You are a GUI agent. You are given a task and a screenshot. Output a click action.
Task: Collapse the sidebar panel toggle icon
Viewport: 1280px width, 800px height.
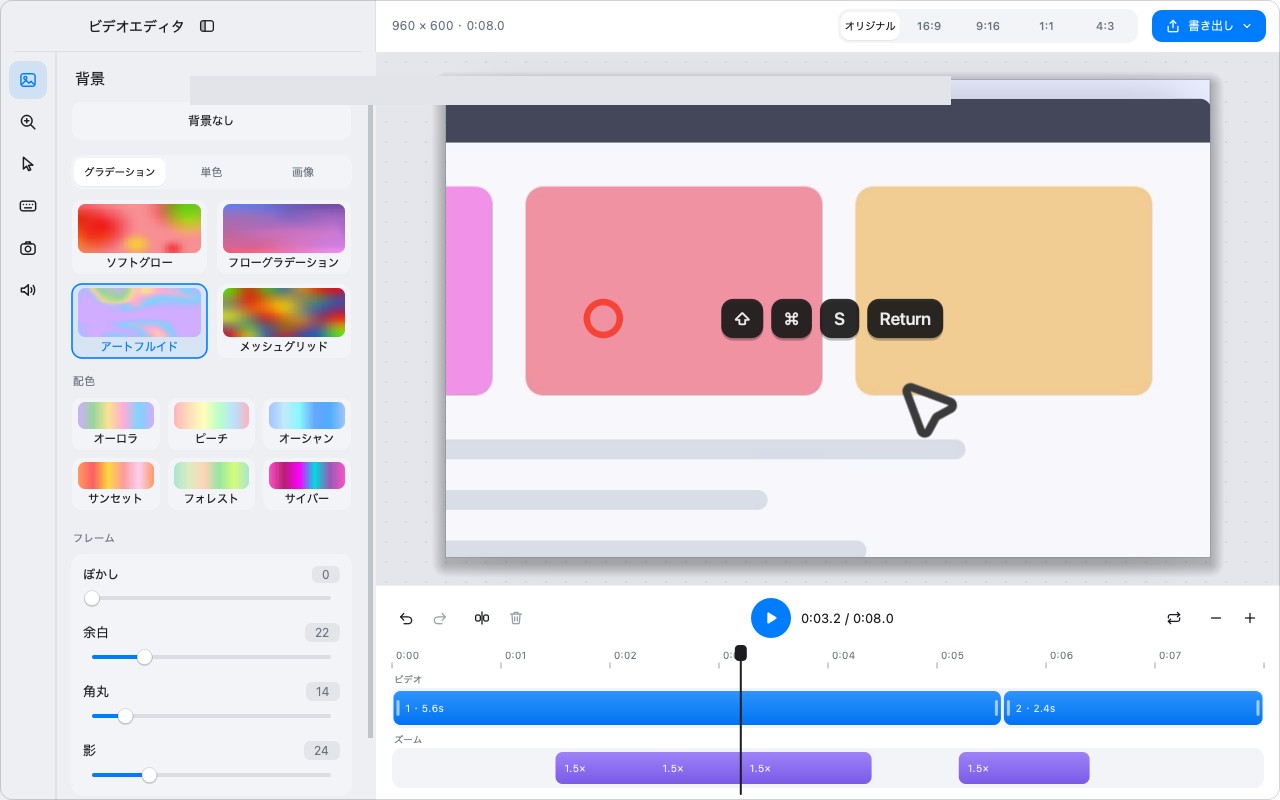coord(207,26)
